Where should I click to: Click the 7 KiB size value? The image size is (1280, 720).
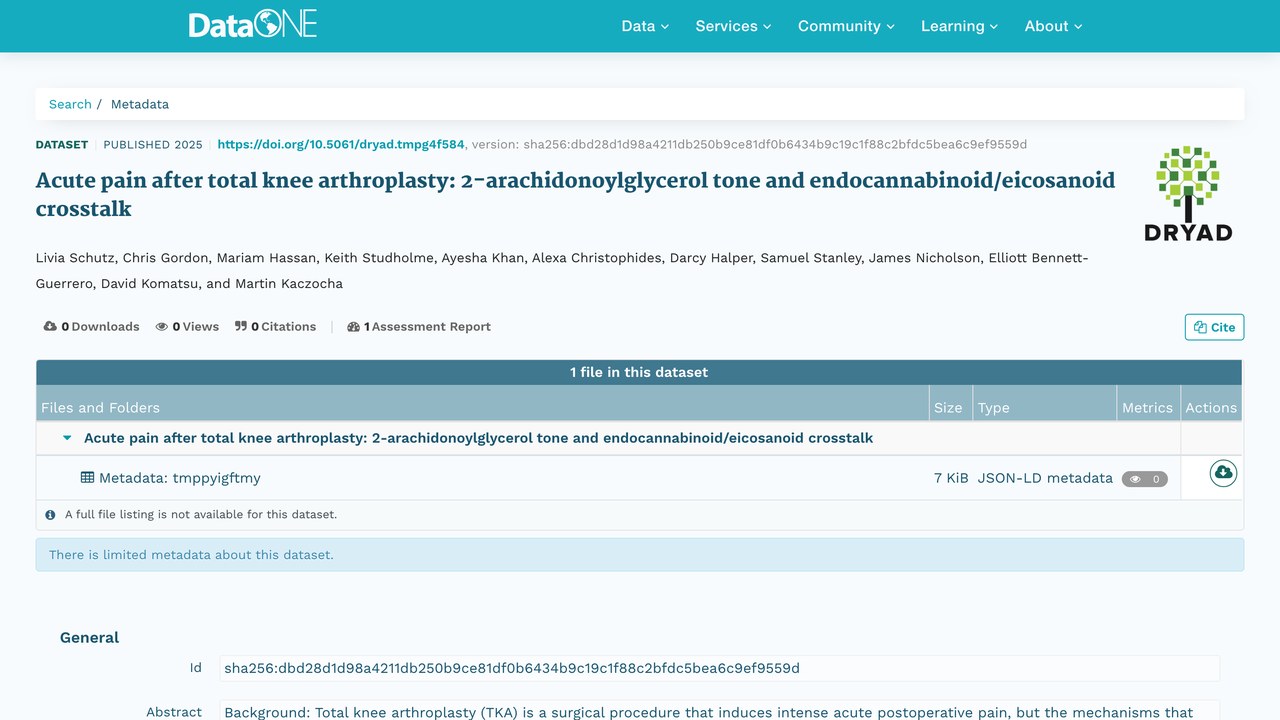[951, 478]
